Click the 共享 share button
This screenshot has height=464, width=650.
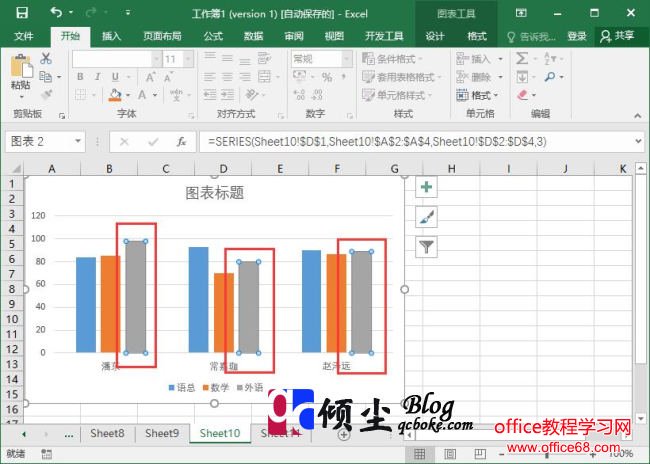pyautogui.click(x=617, y=36)
